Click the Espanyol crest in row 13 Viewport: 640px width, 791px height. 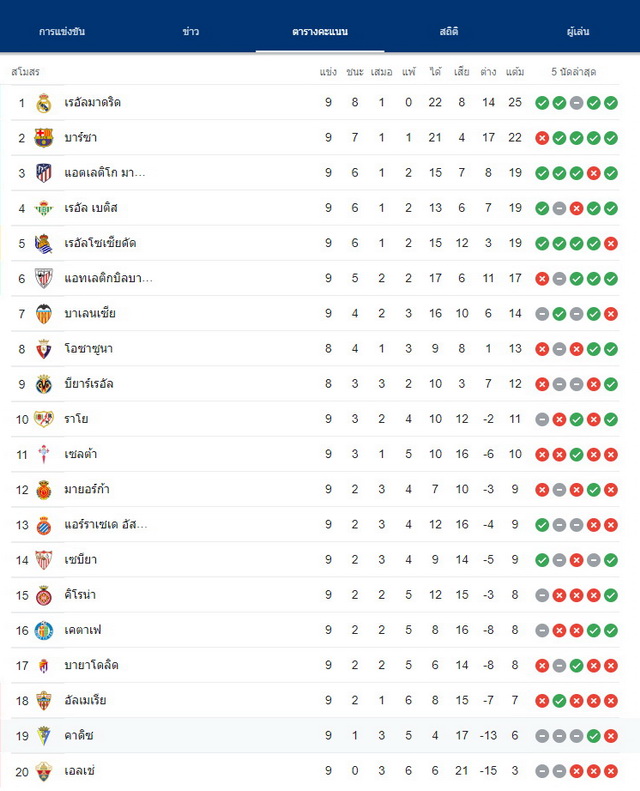point(44,525)
